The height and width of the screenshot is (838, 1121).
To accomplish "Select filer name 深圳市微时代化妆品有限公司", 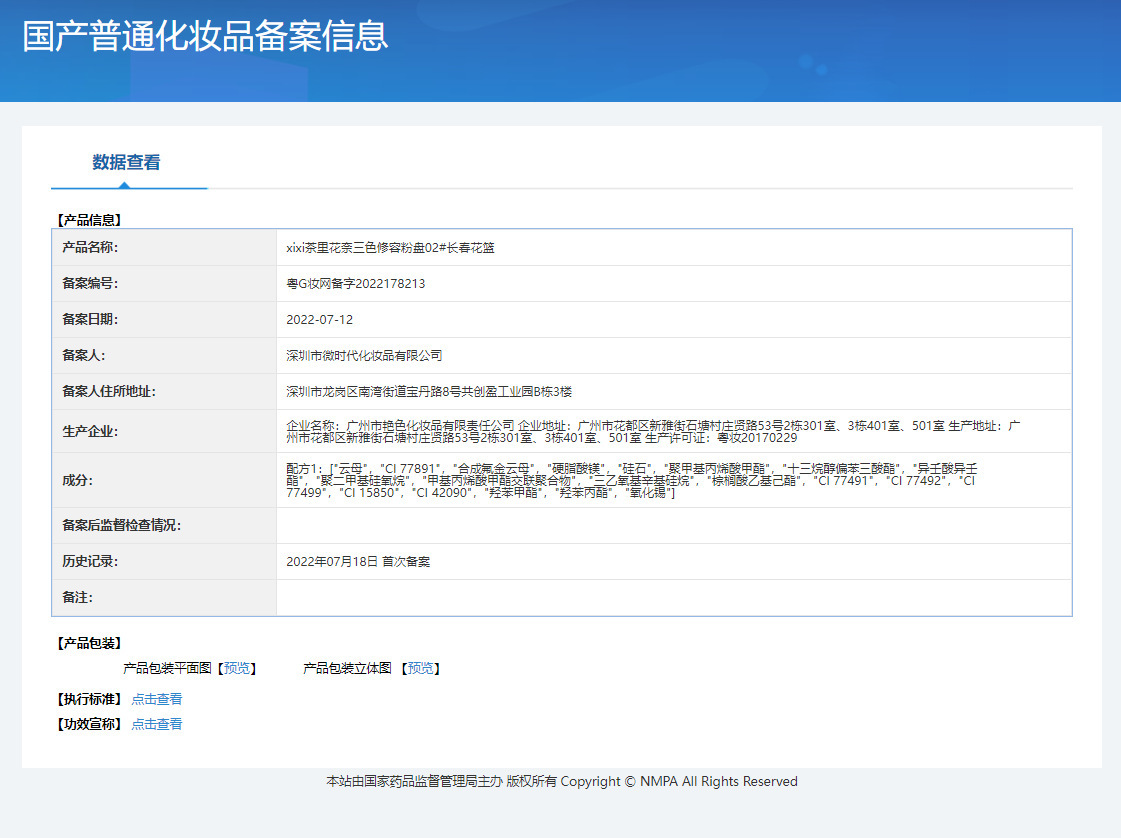I will point(364,355).
